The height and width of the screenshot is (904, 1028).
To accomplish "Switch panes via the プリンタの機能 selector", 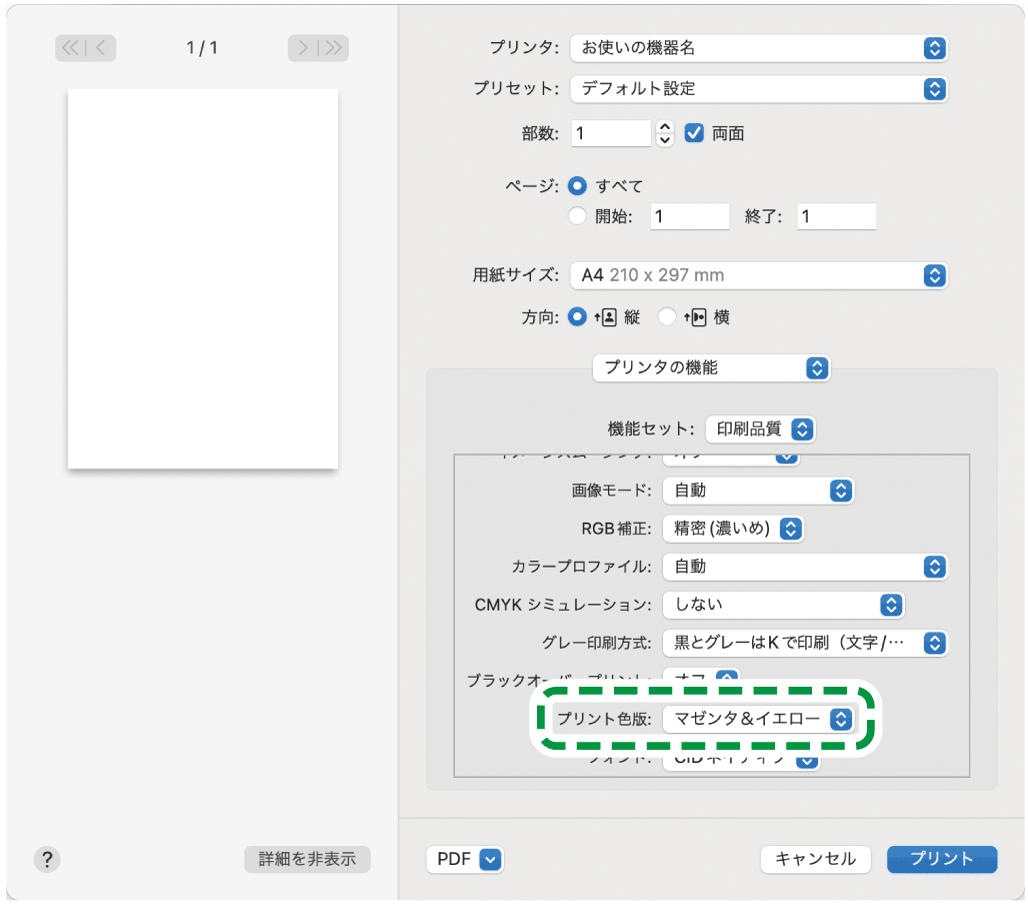I will click(712, 368).
